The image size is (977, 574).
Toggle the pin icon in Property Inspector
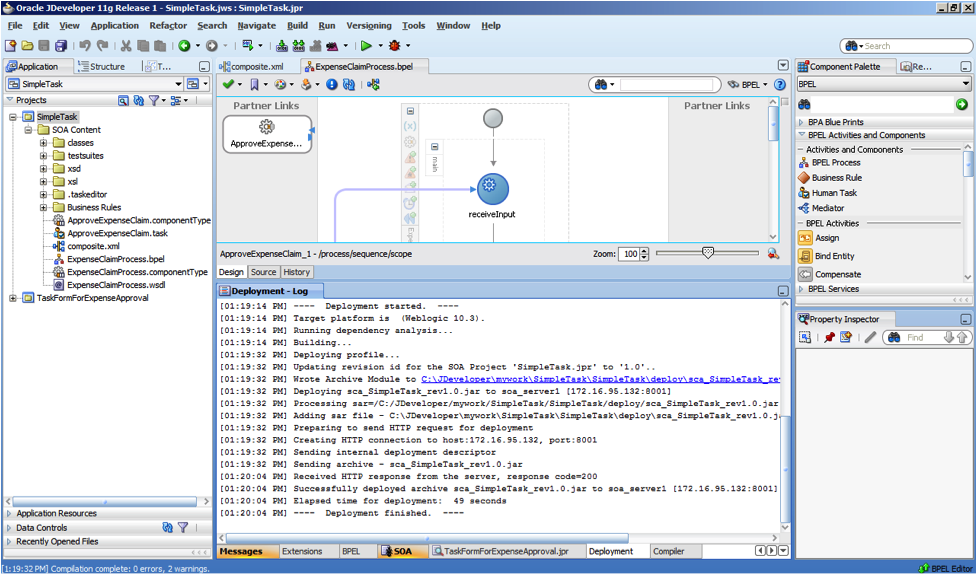tap(828, 338)
